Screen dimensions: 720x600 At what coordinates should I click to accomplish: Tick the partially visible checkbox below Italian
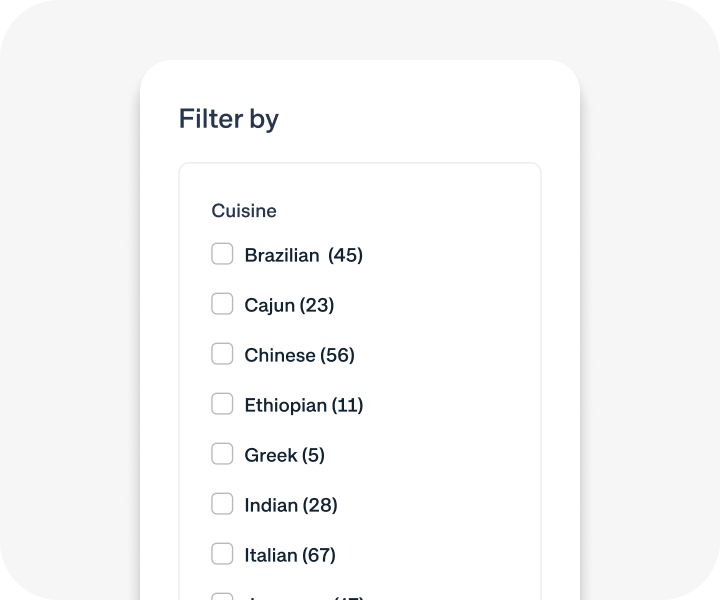222,597
